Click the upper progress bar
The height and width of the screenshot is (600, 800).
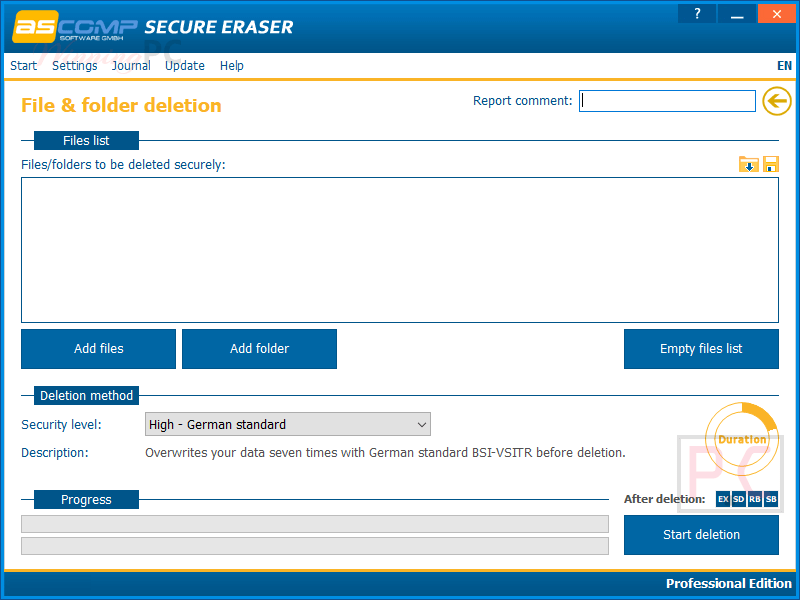[314, 524]
